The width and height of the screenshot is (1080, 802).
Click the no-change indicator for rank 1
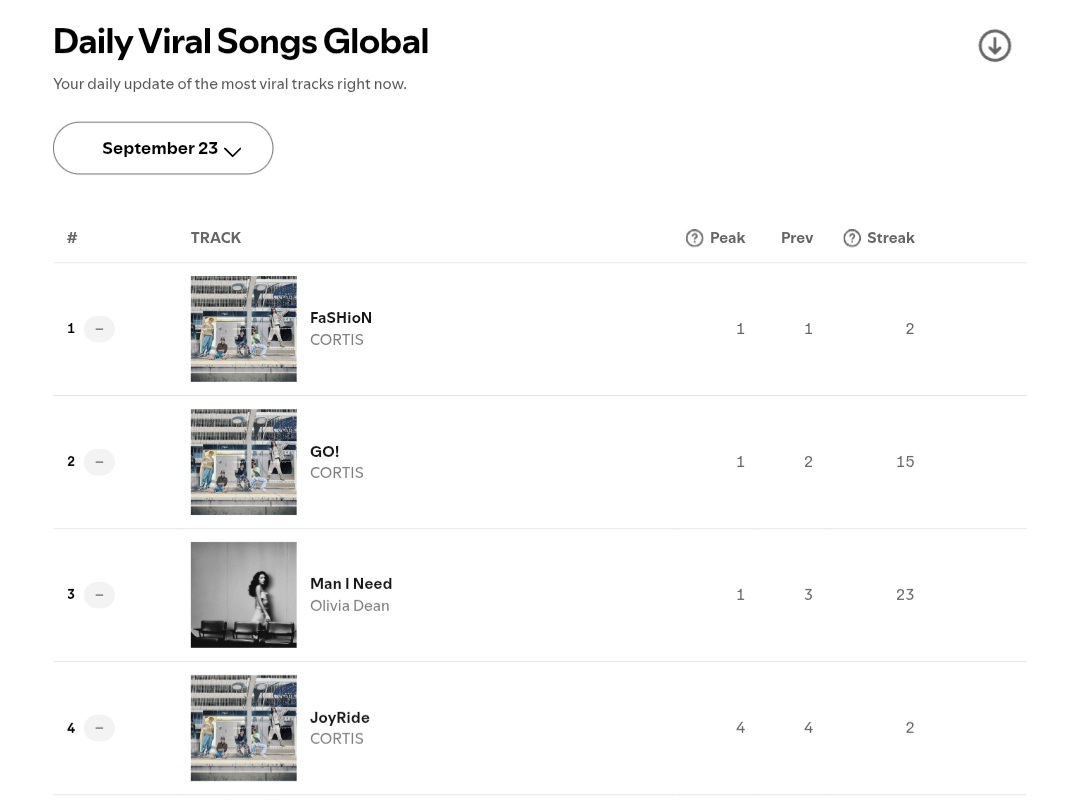pyautogui.click(x=99, y=329)
